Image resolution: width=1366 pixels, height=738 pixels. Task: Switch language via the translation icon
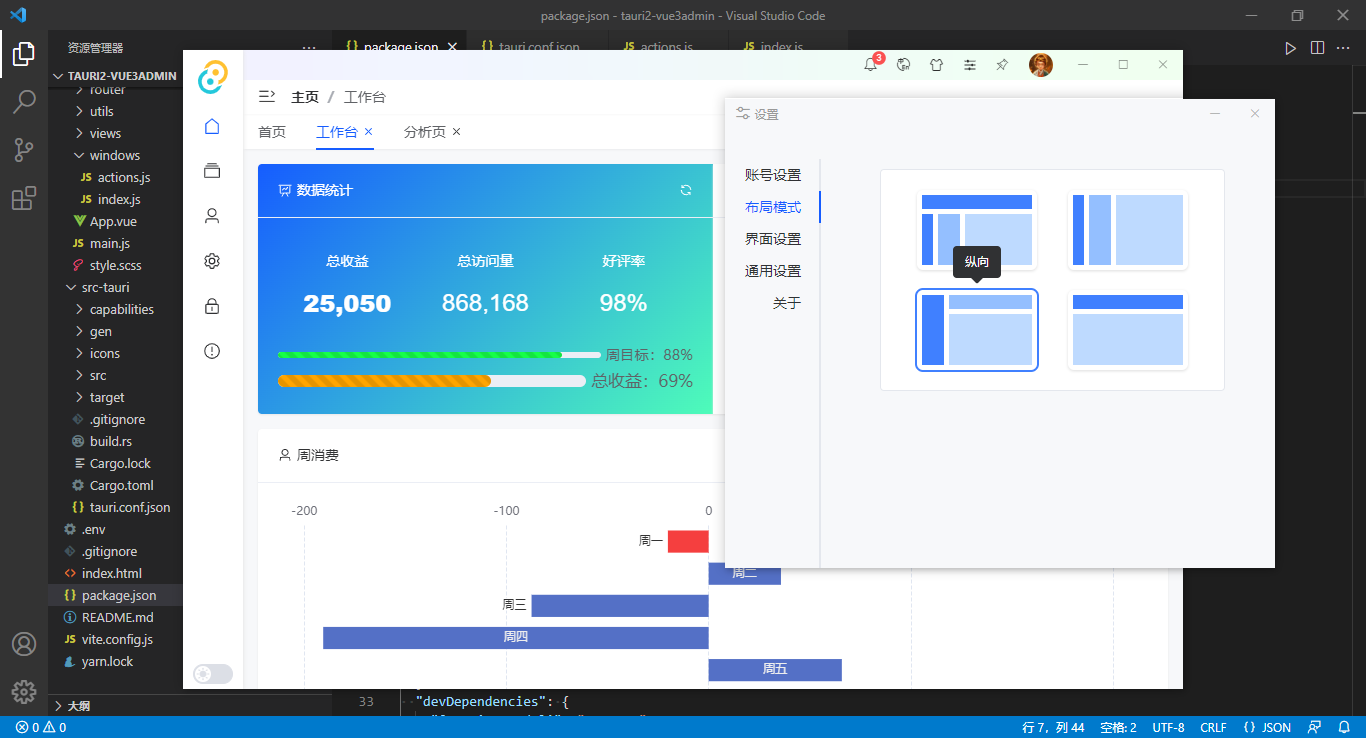pyautogui.click(x=903, y=64)
